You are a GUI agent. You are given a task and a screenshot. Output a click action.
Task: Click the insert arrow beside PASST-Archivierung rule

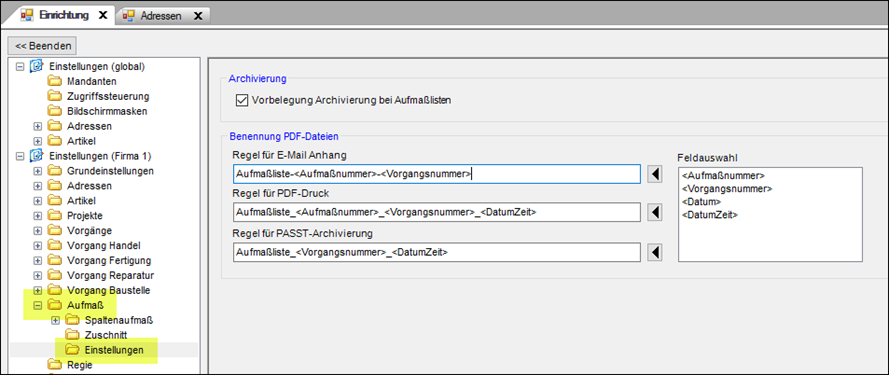coord(655,252)
